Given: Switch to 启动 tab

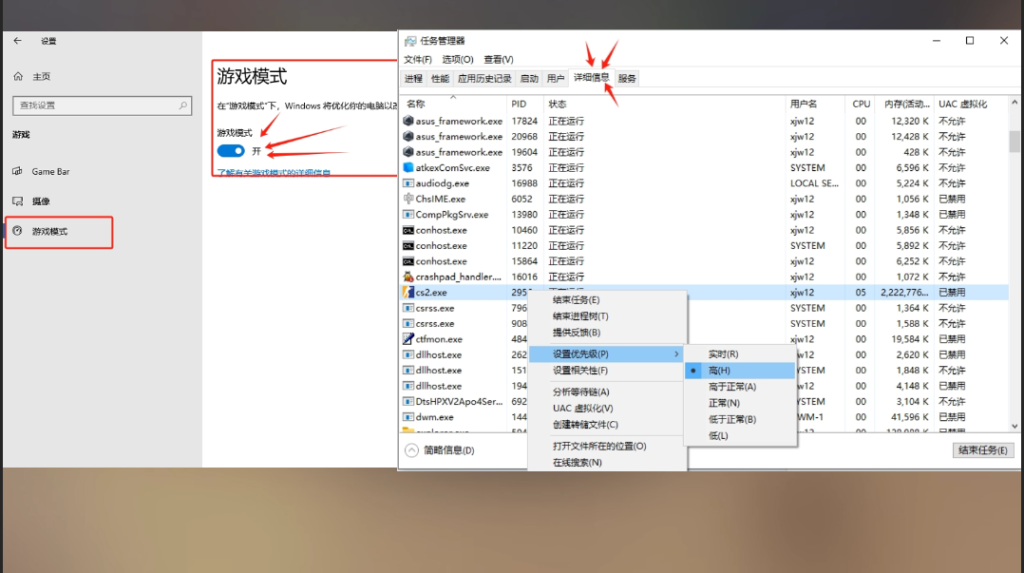Looking at the screenshot, I should tap(529, 78).
